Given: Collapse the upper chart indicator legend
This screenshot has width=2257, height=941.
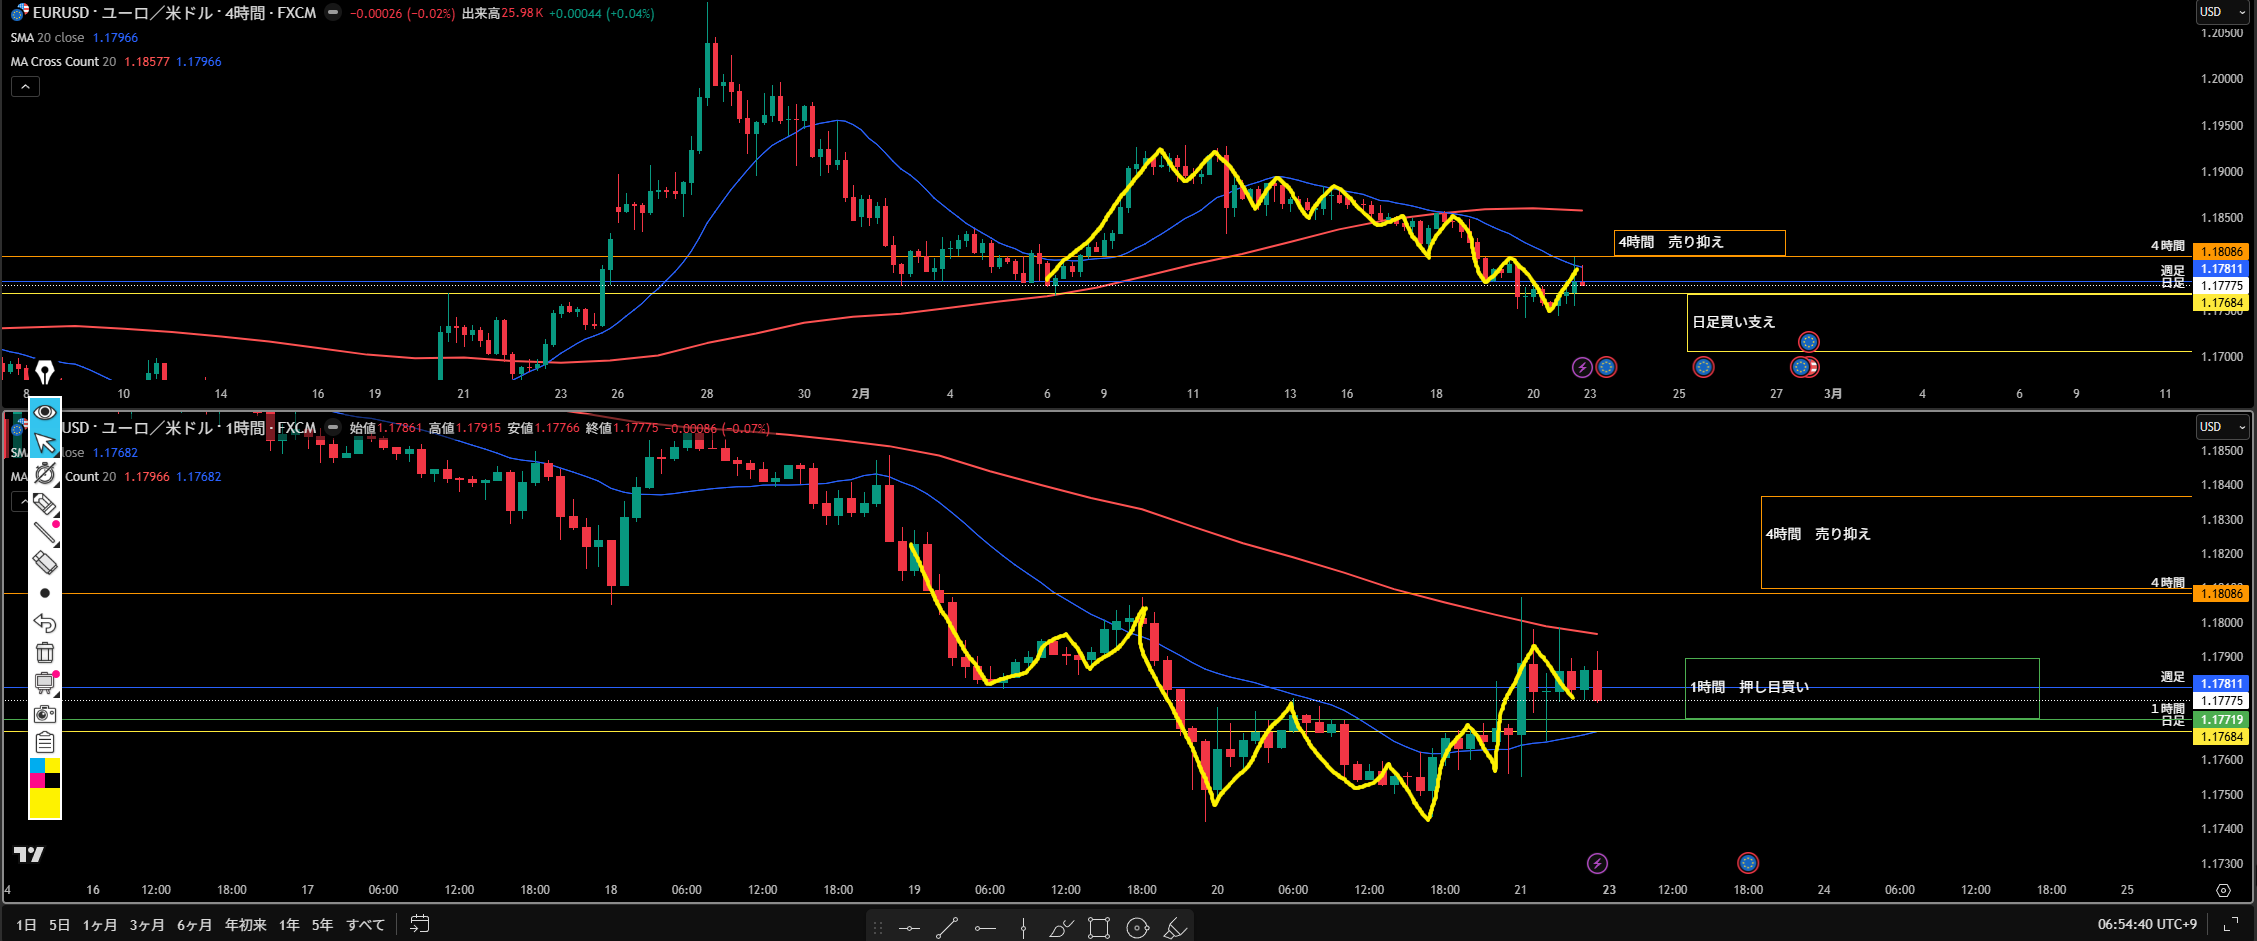Looking at the screenshot, I should [25, 87].
